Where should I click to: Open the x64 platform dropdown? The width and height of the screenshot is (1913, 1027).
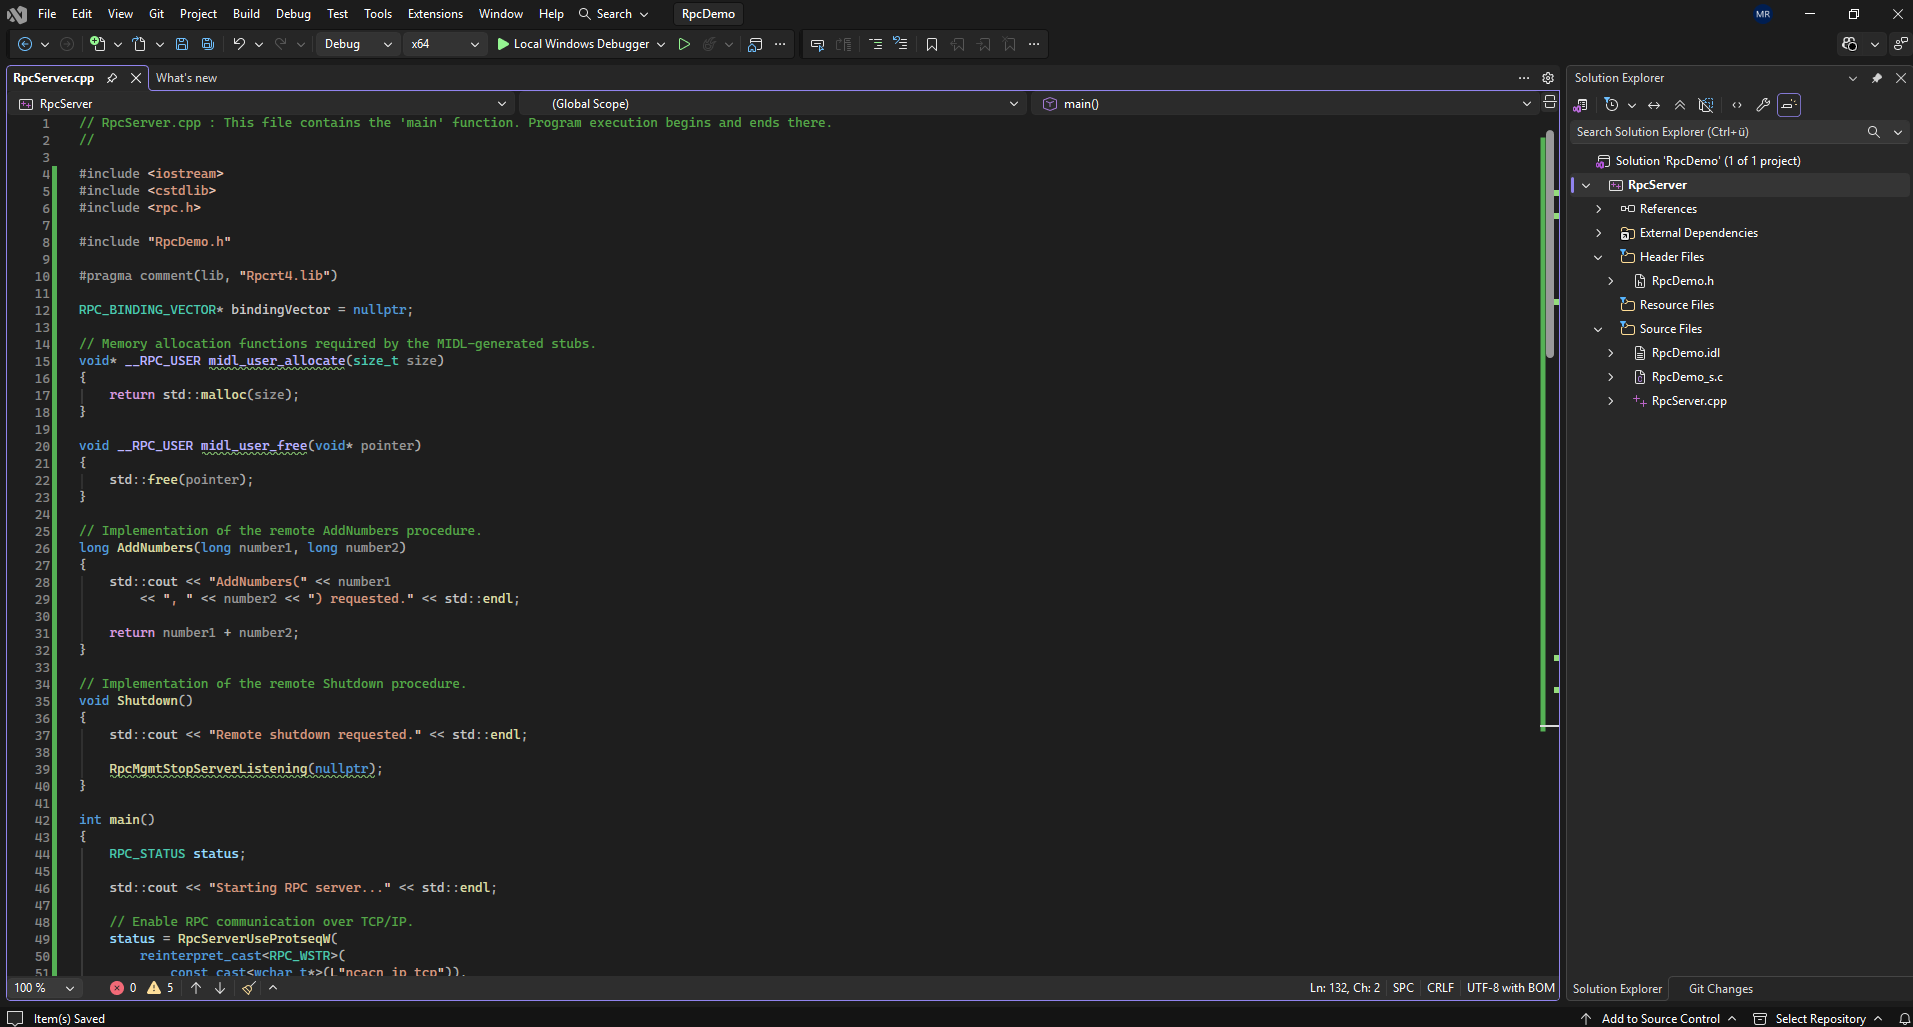point(445,44)
